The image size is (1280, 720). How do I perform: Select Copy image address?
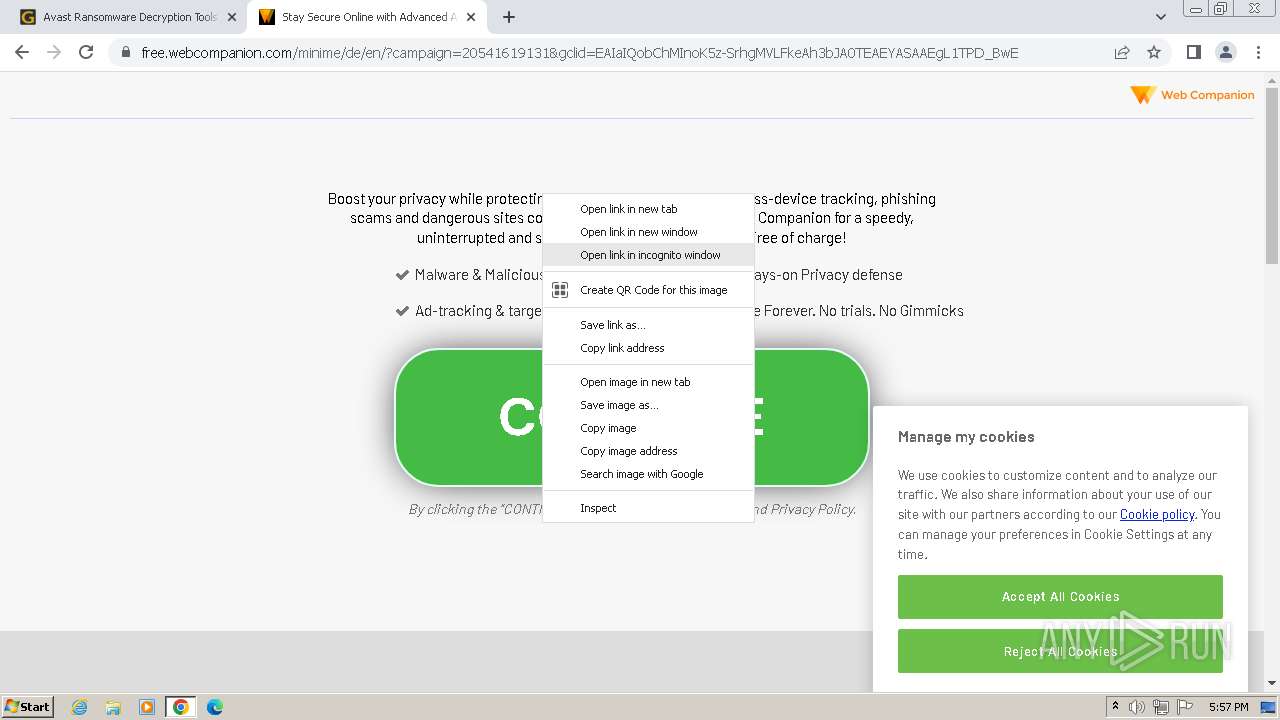pos(648,451)
